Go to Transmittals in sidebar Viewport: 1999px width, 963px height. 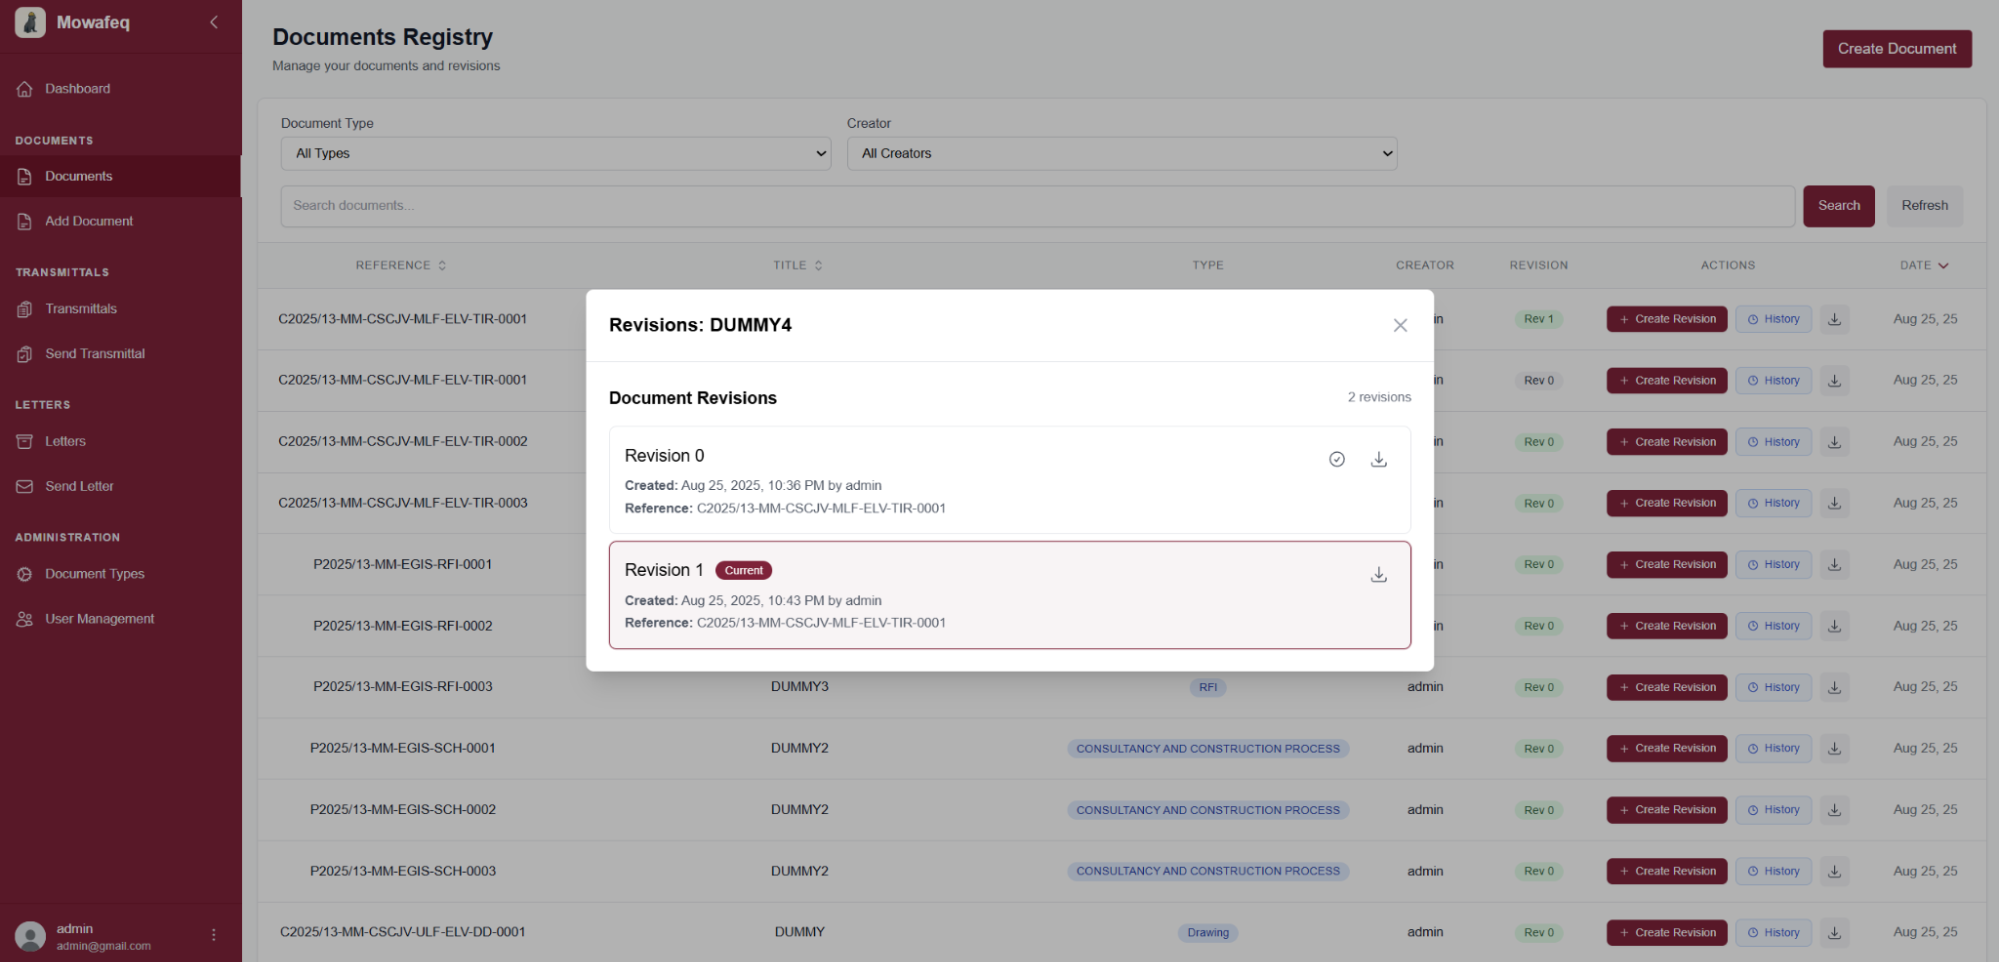(81, 309)
